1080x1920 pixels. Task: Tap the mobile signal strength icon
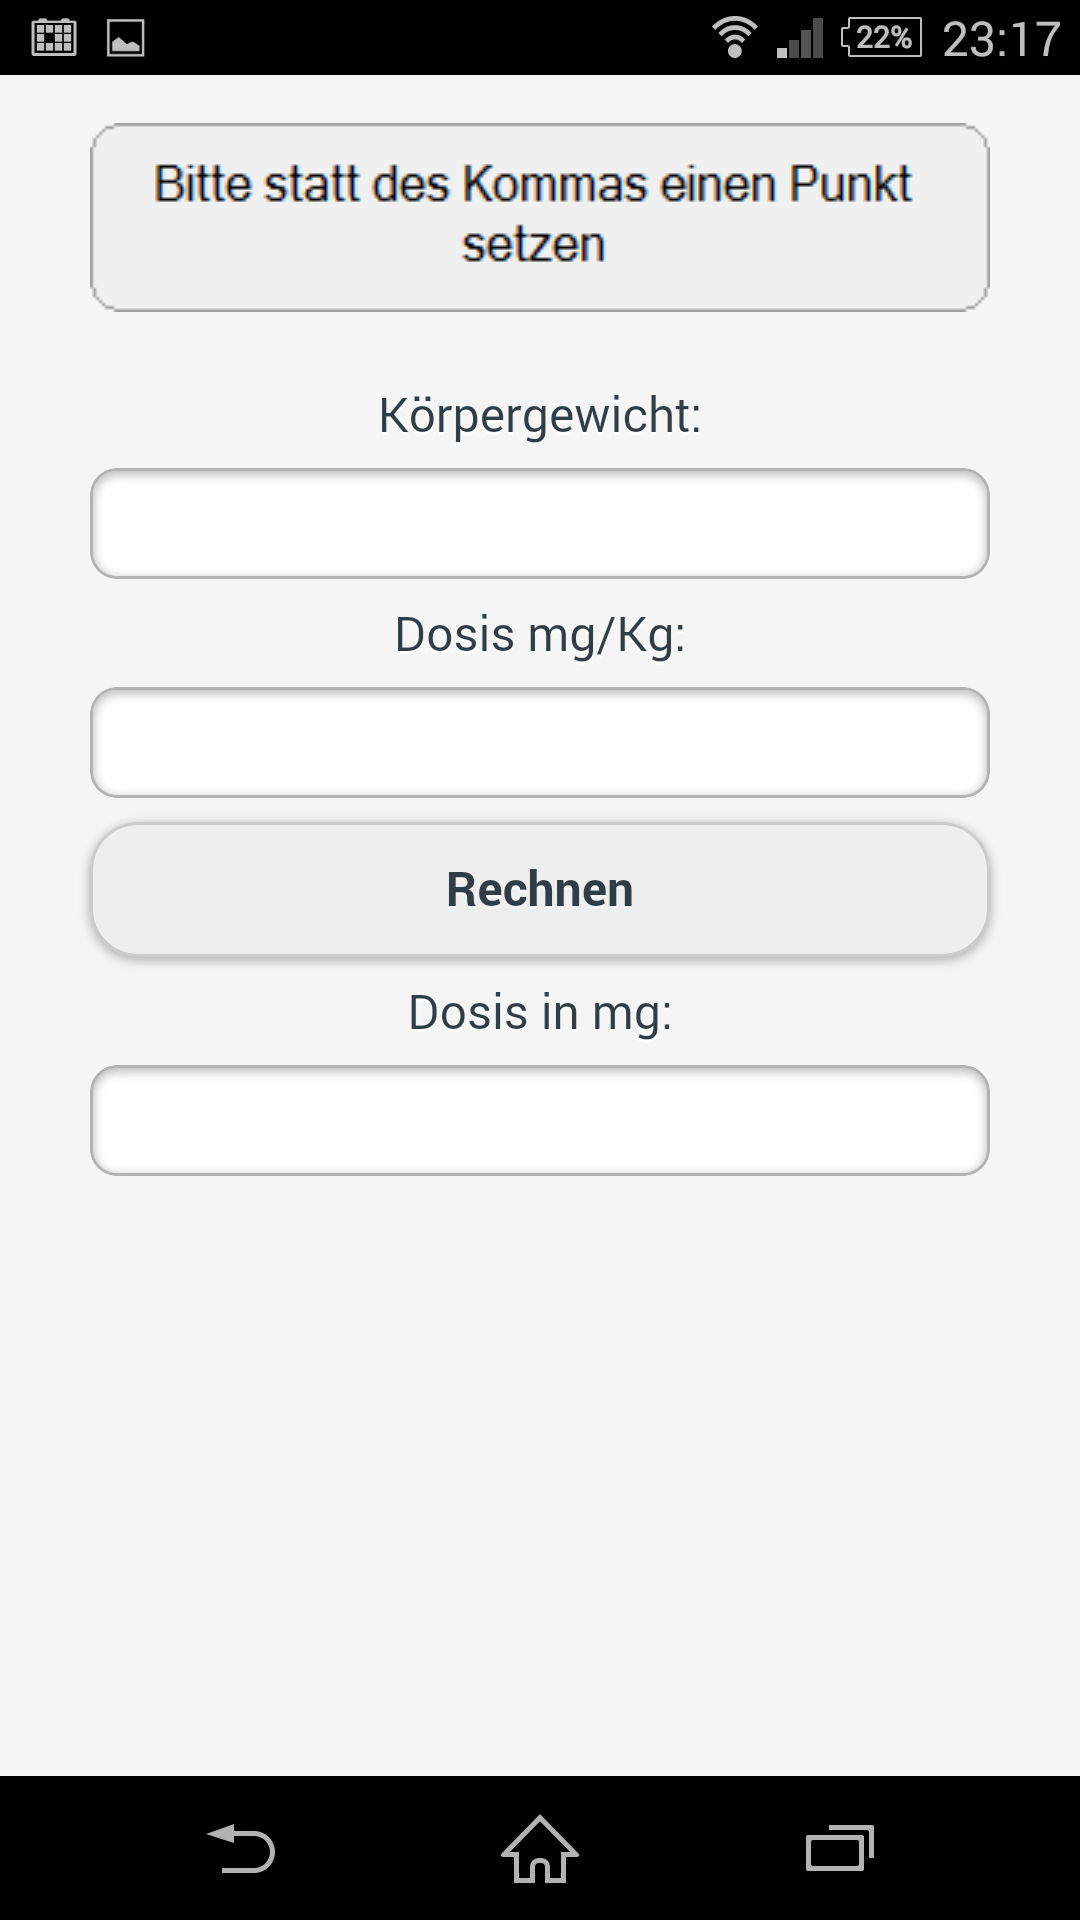click(800, 38)
